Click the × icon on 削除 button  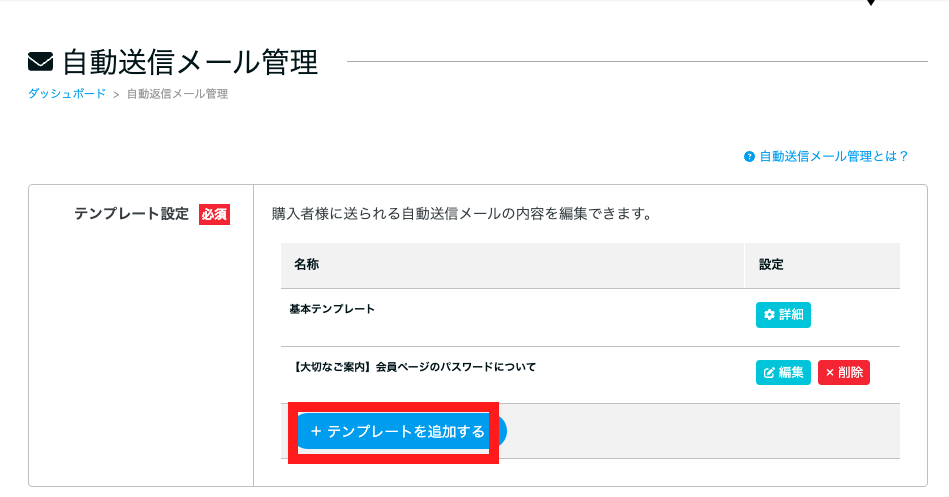[x=830, y=372]
